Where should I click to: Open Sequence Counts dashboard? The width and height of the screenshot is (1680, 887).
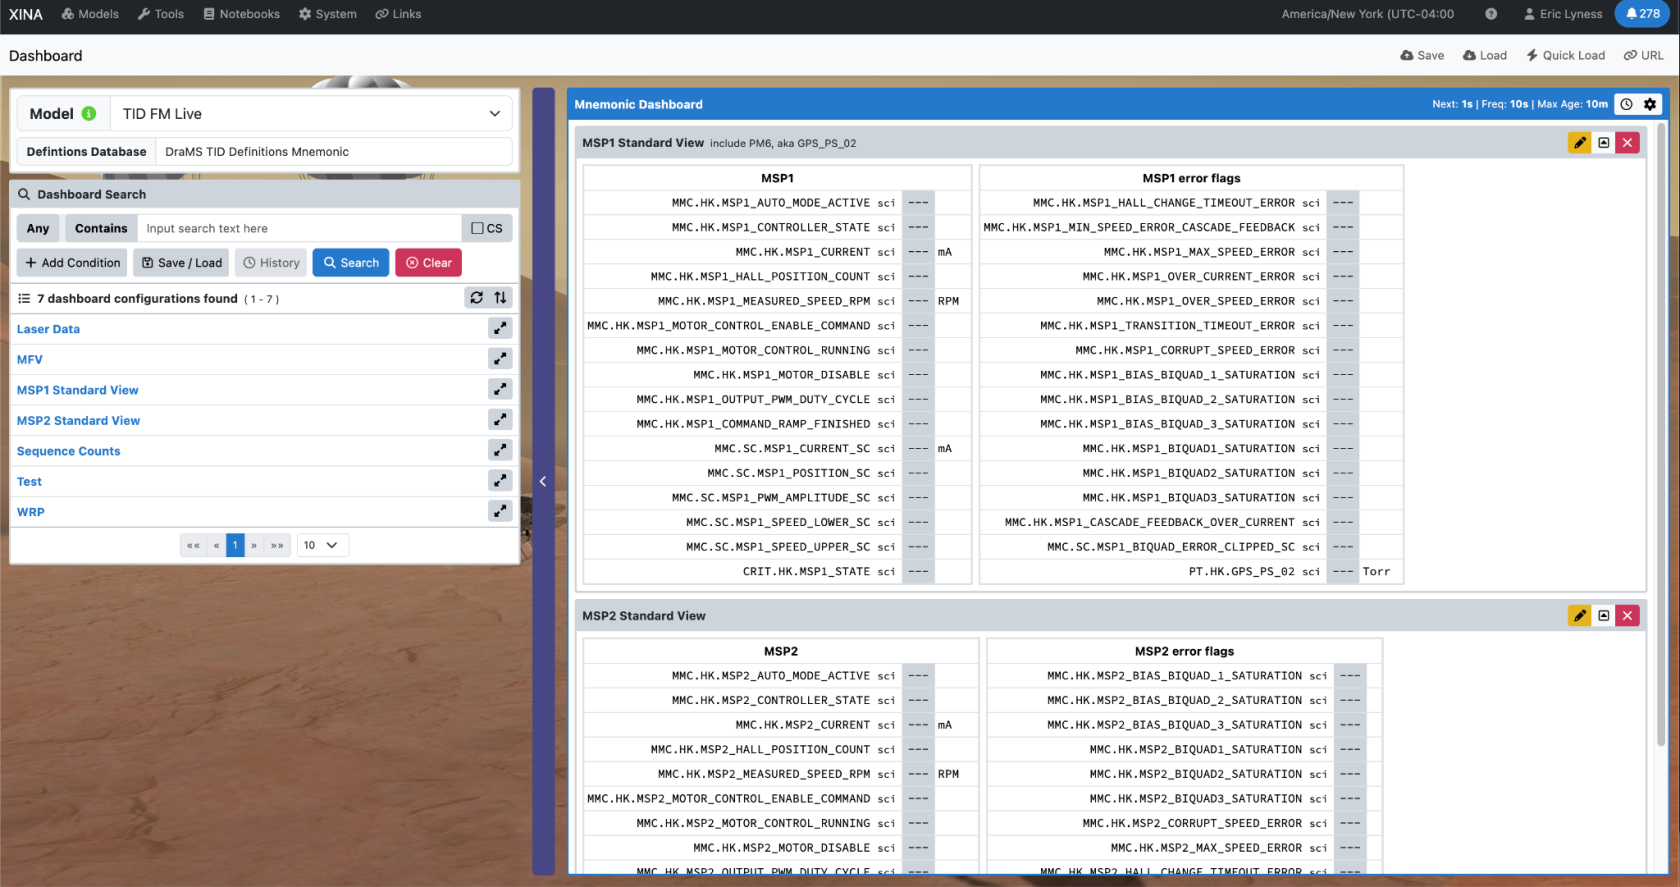[x=68, y=451]
